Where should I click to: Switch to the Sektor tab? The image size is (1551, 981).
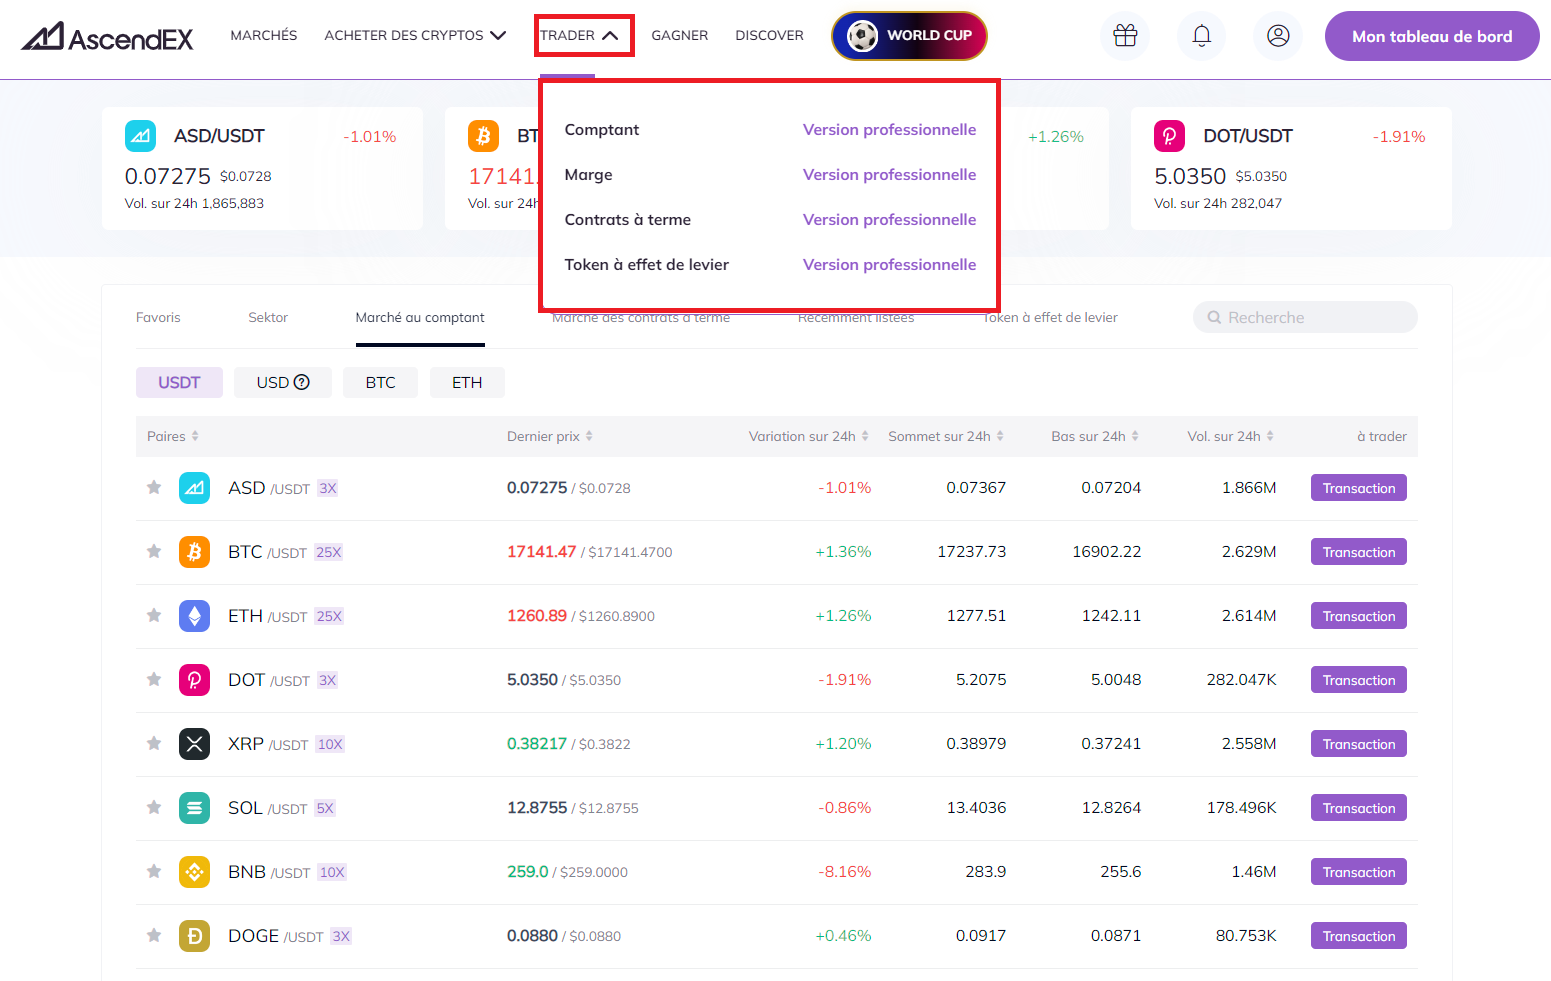pyautogui.click(x=268, y=317)
